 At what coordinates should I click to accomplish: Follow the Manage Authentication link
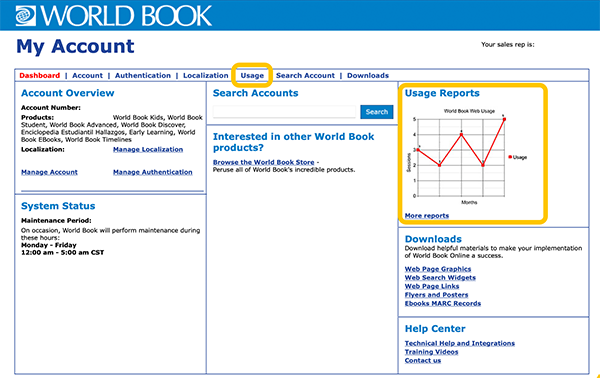coord(153,172)
